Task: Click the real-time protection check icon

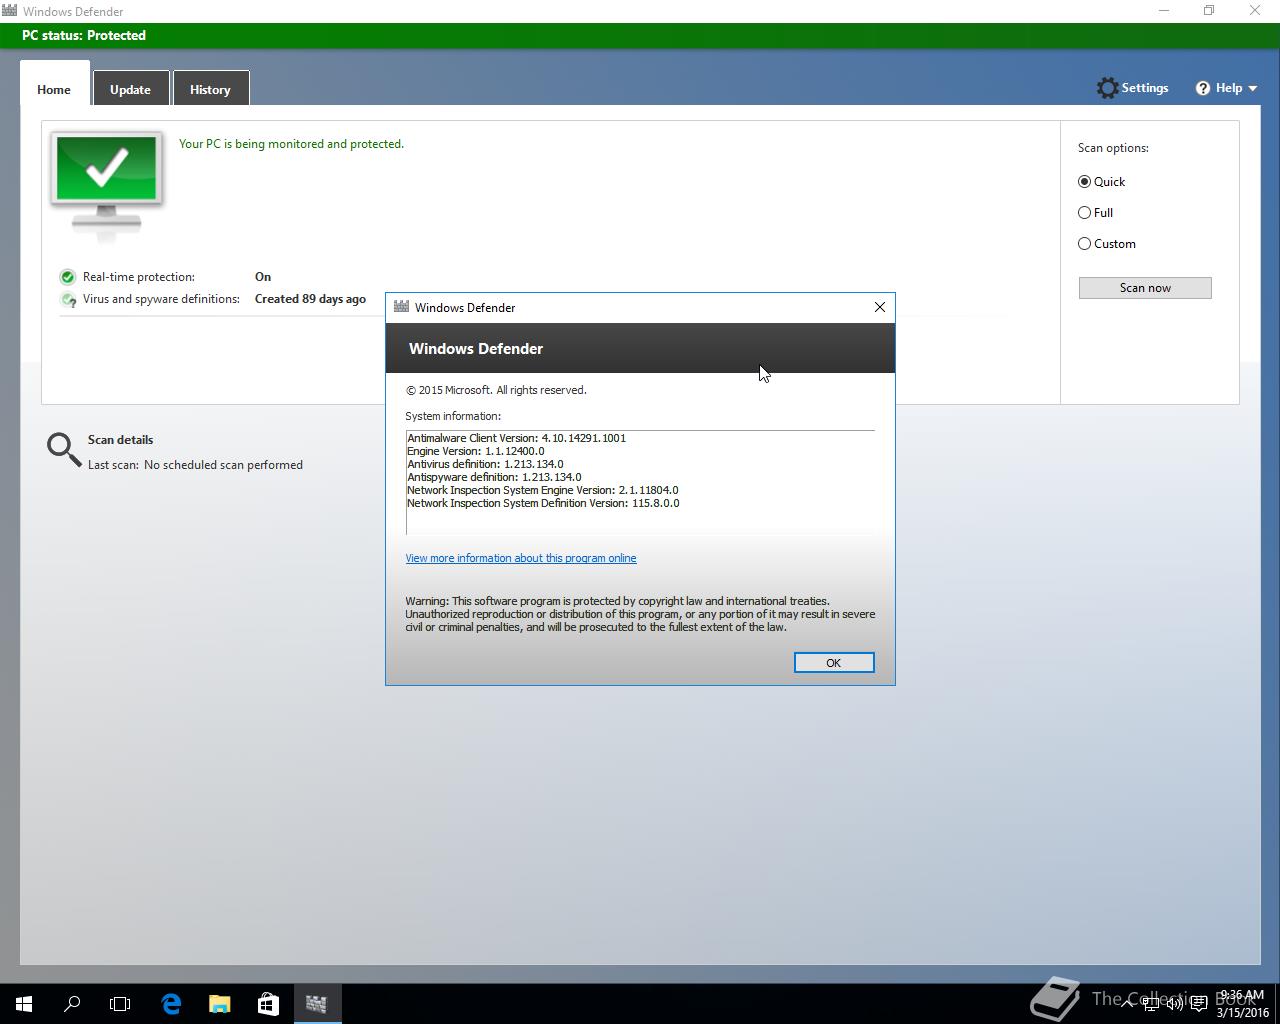Action: pos(68,277)
